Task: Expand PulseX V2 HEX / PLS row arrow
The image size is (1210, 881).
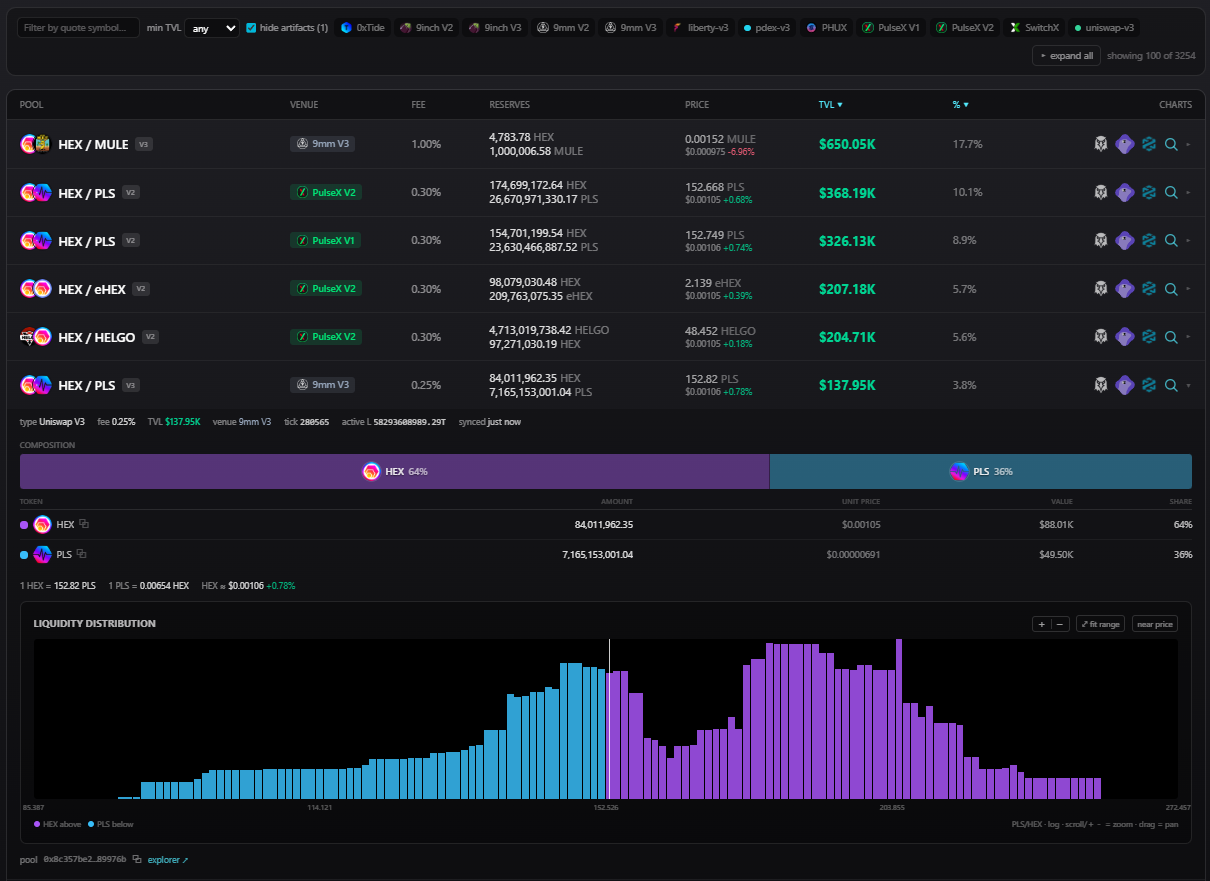Action: (1189, 192)
